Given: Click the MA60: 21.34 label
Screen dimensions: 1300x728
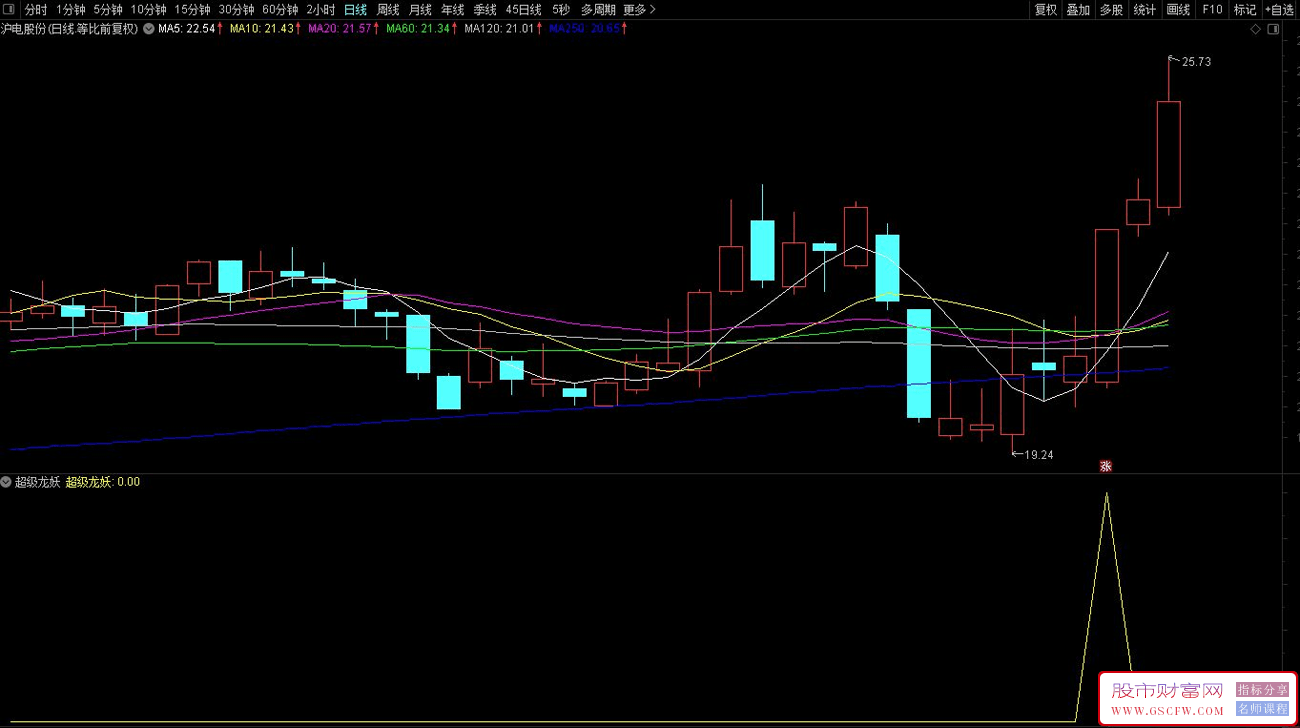Looking at the screenshot, I should point(418,29).
